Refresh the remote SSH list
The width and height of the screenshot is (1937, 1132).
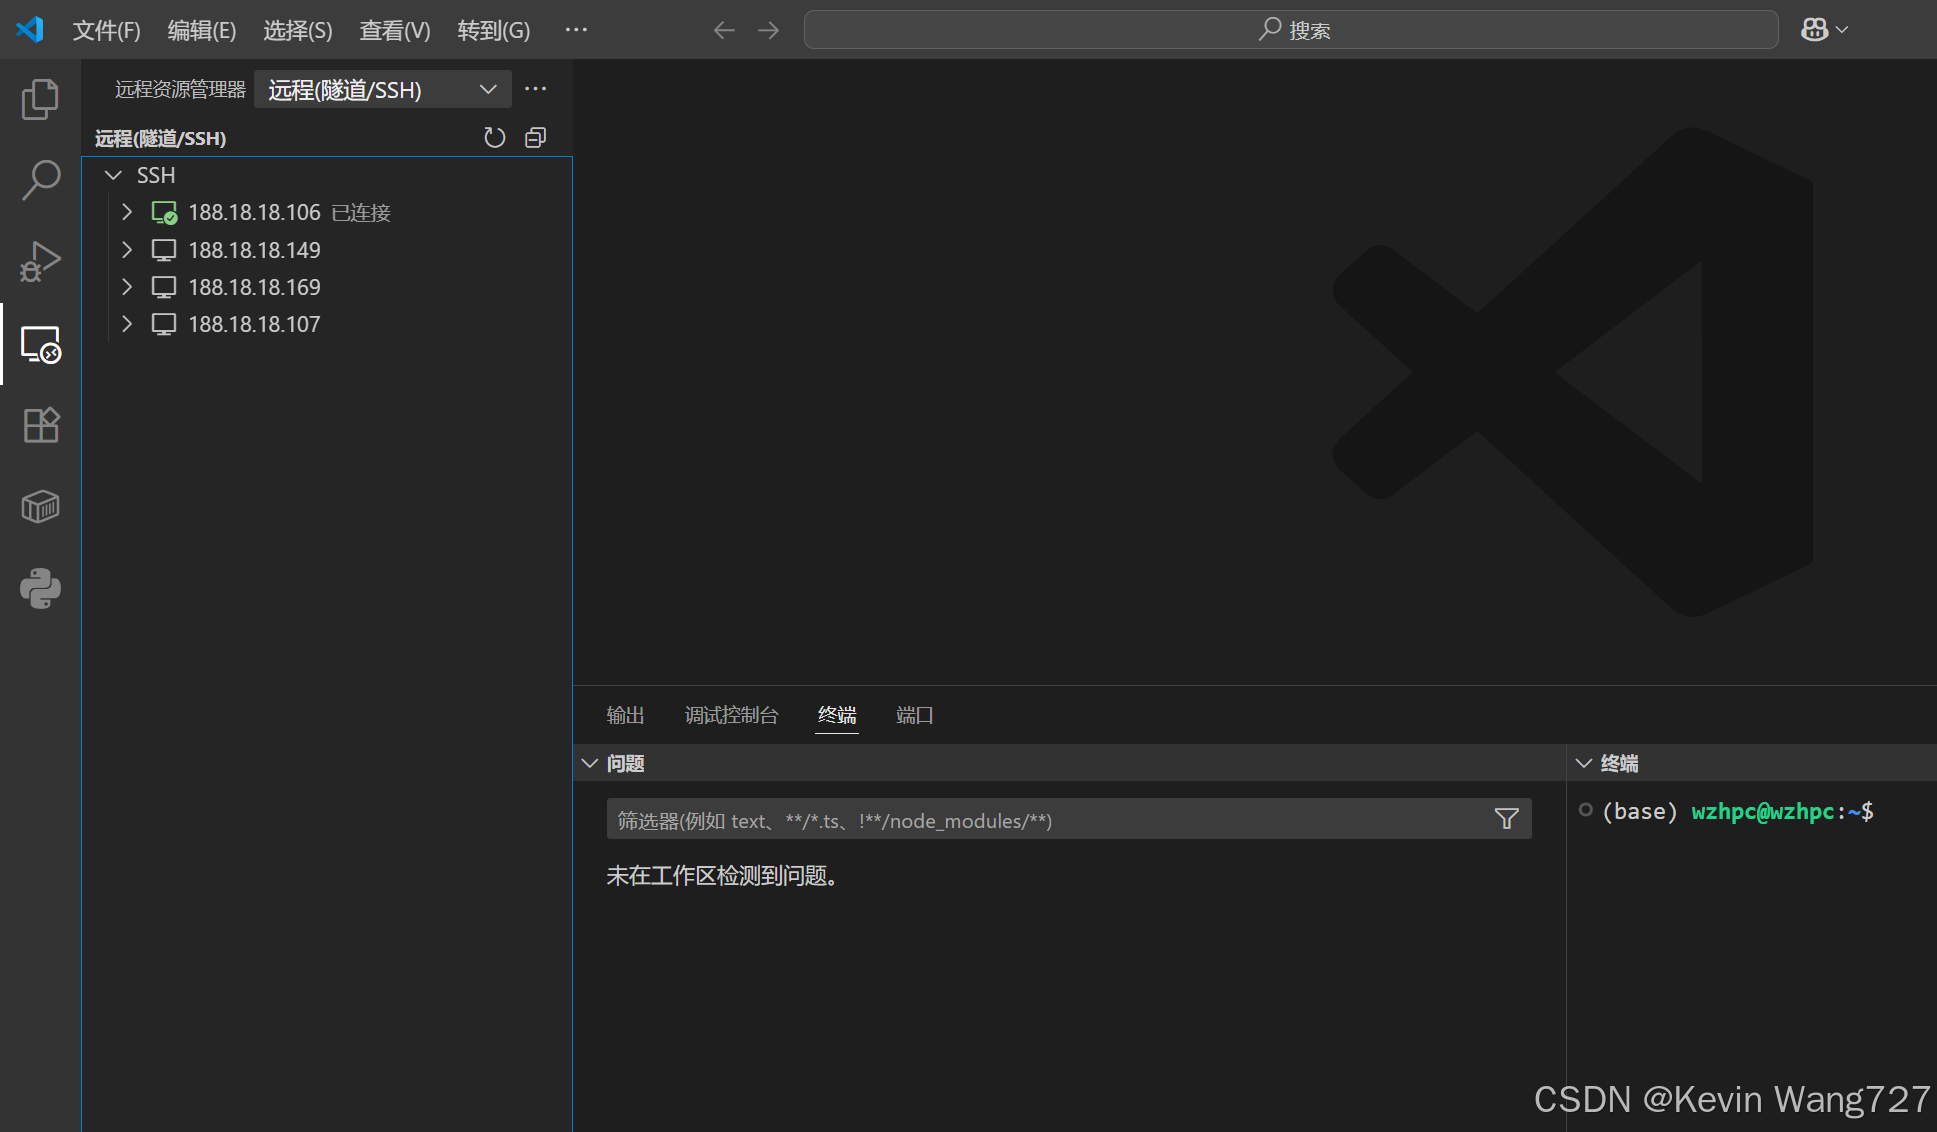tap(494, 137)
